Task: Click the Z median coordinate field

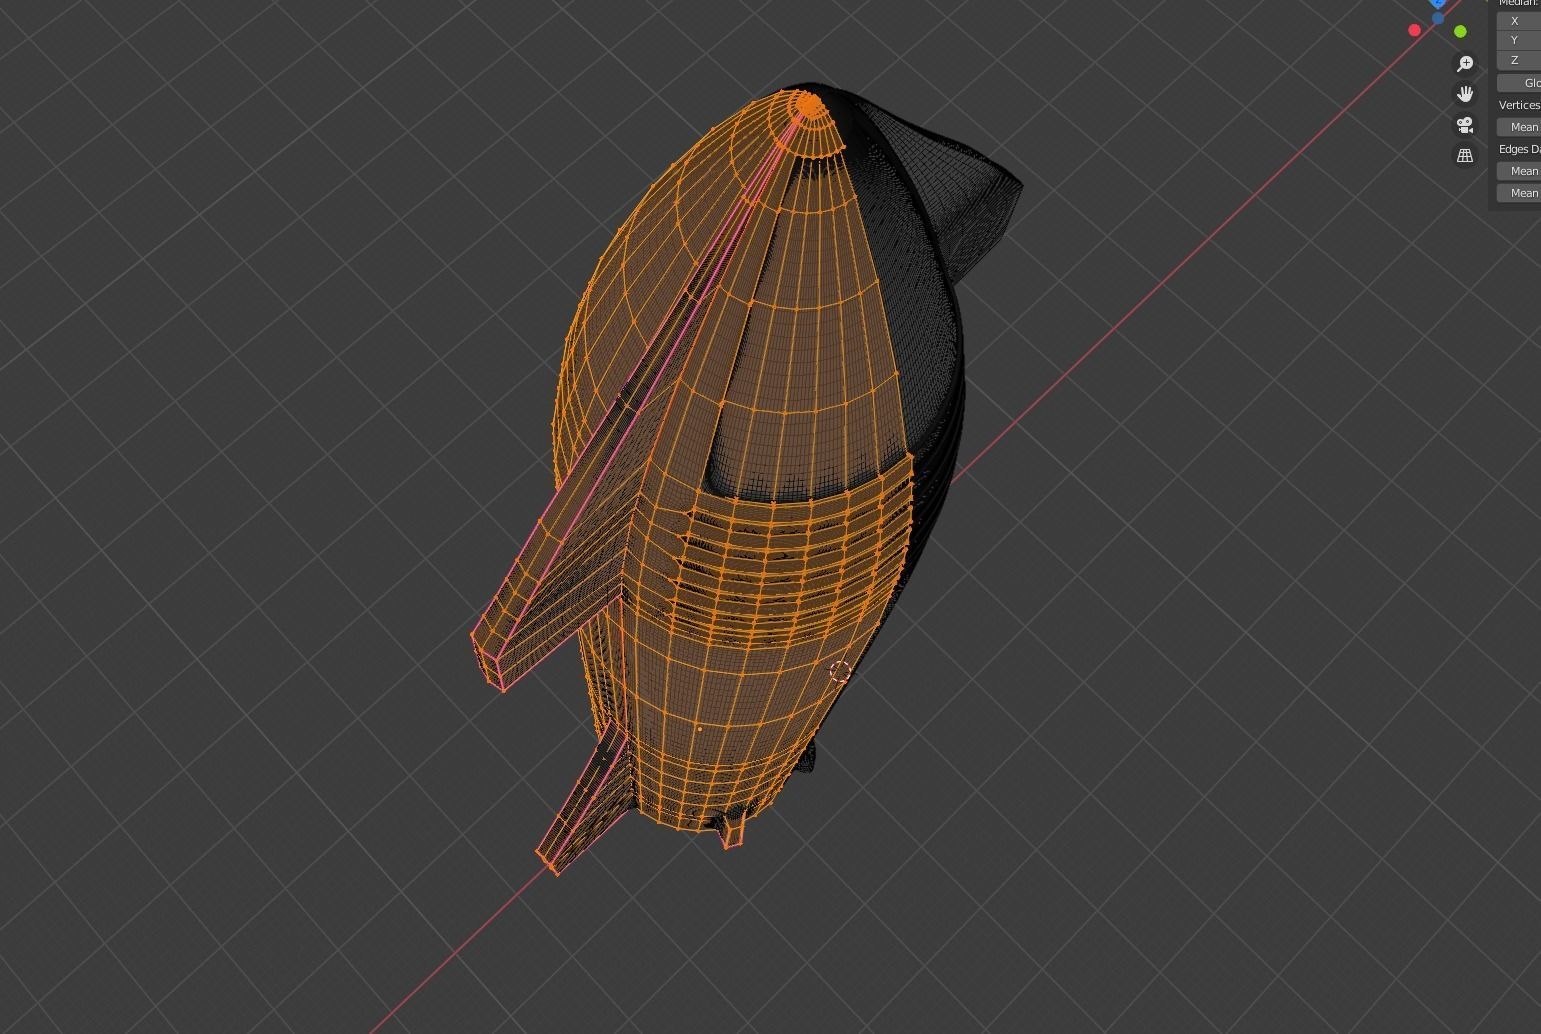Action: (x=1519, y=60)
